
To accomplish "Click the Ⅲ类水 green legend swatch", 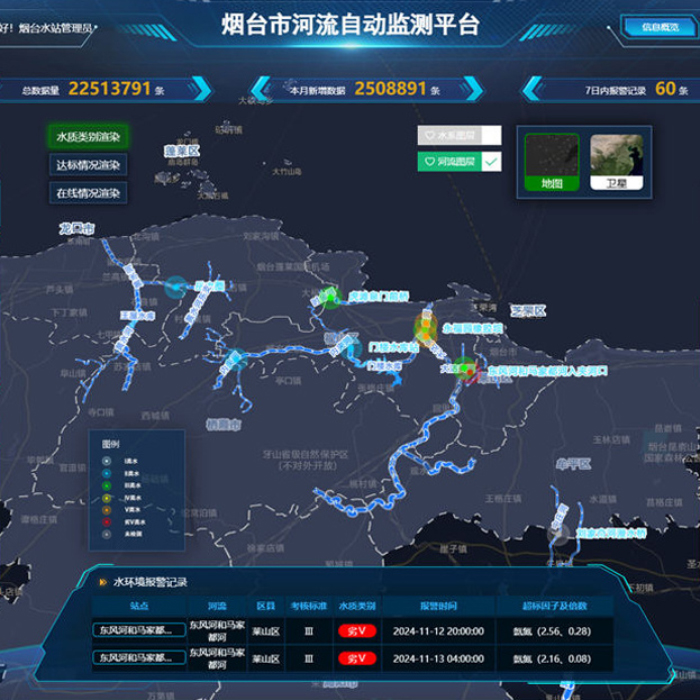I will point(106,485).
